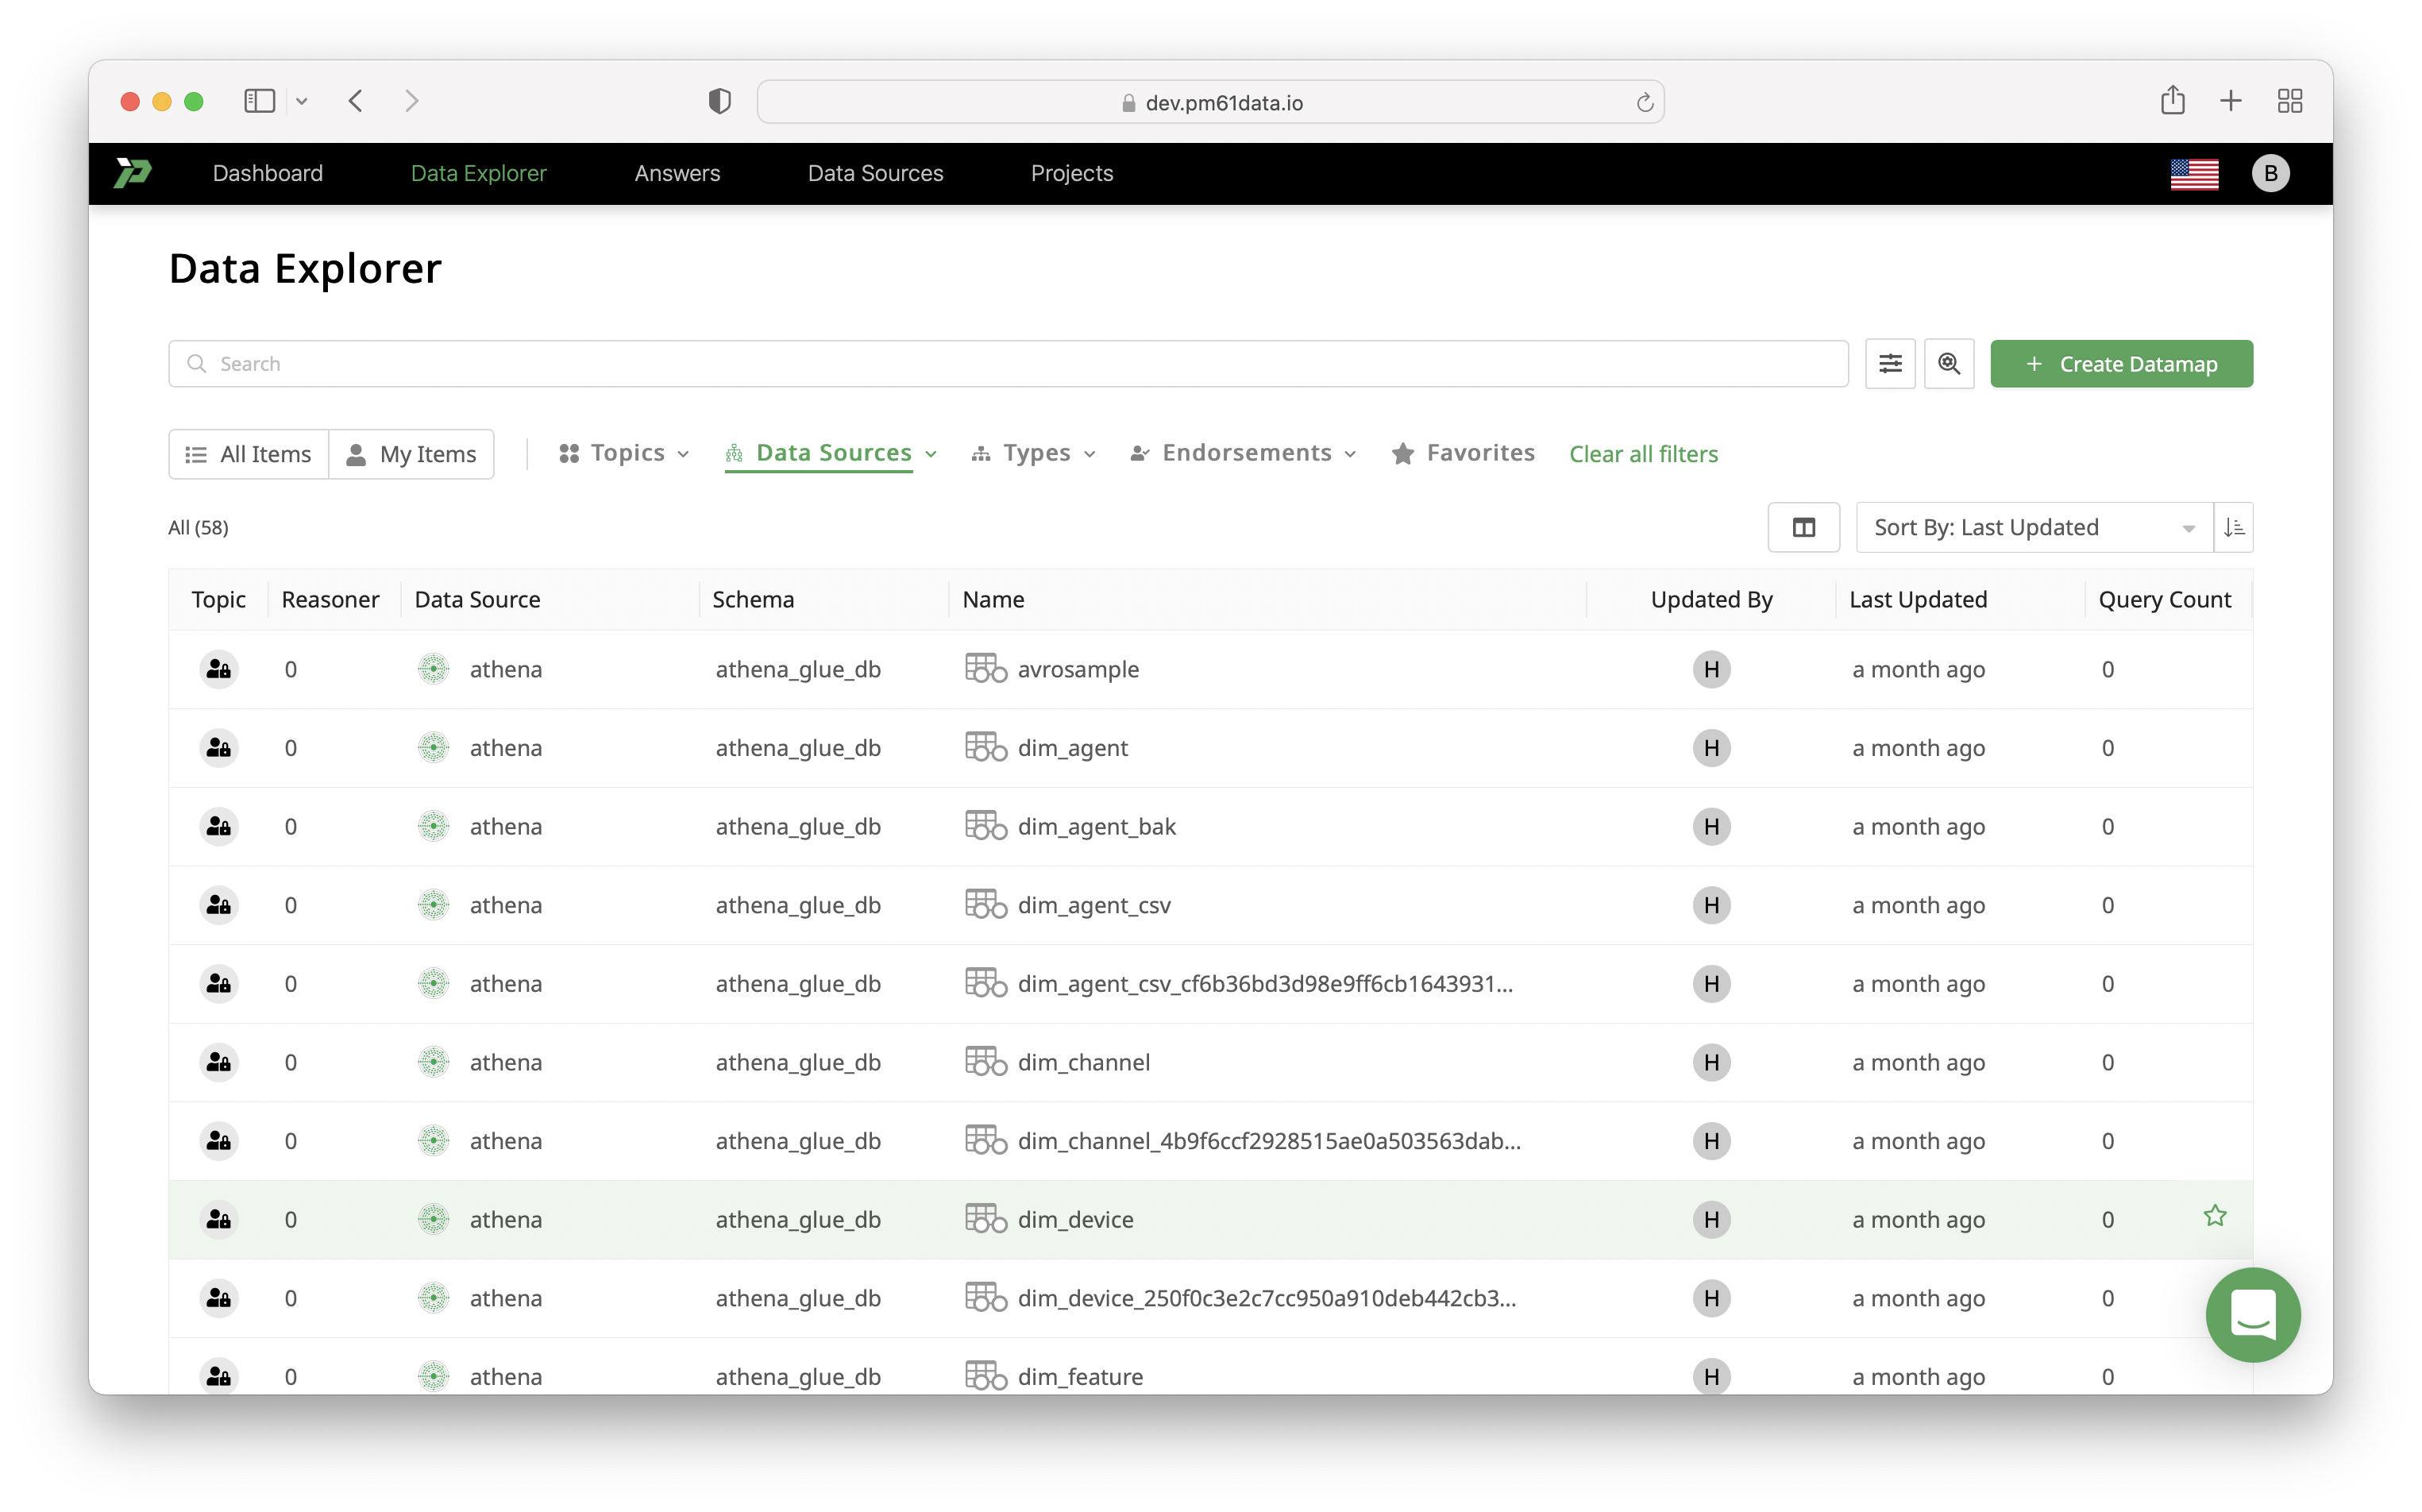Viewport: 2422px width, 1512px height.
Task: Open the Data Sources nav item
Action: tap(875, 173)
